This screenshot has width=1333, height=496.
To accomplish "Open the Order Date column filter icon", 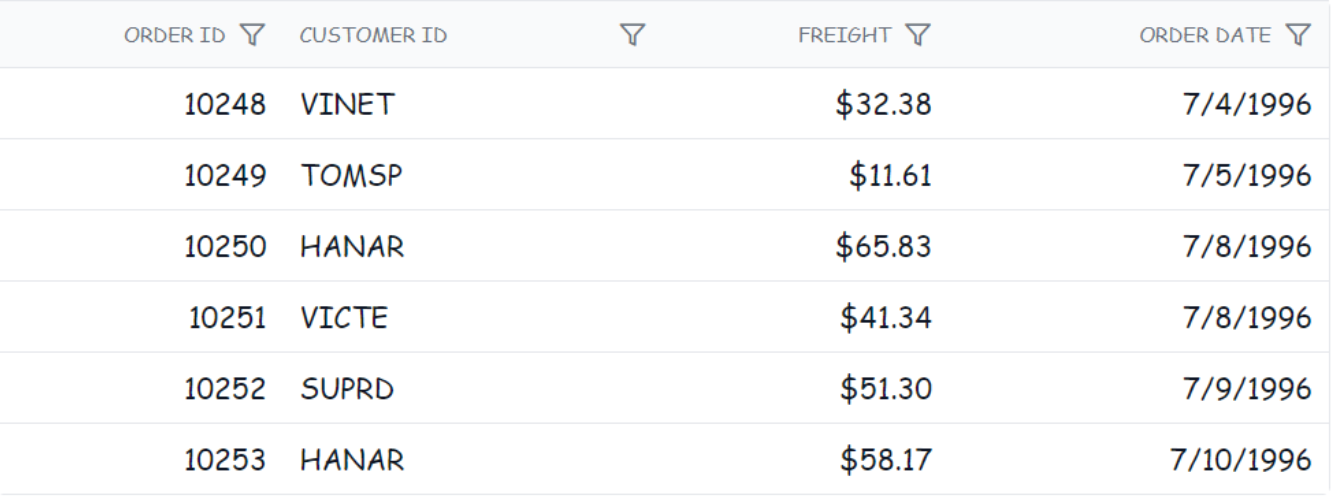I will click(1297, 36).
